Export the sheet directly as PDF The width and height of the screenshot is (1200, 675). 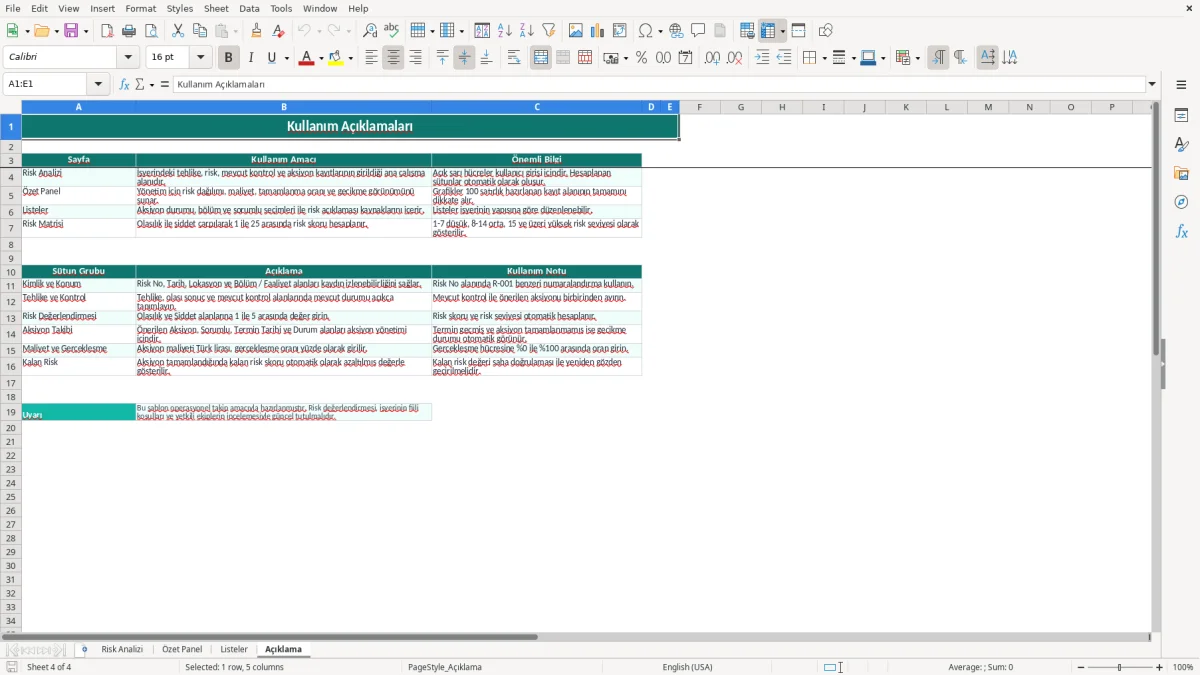[x=107, y=31]
